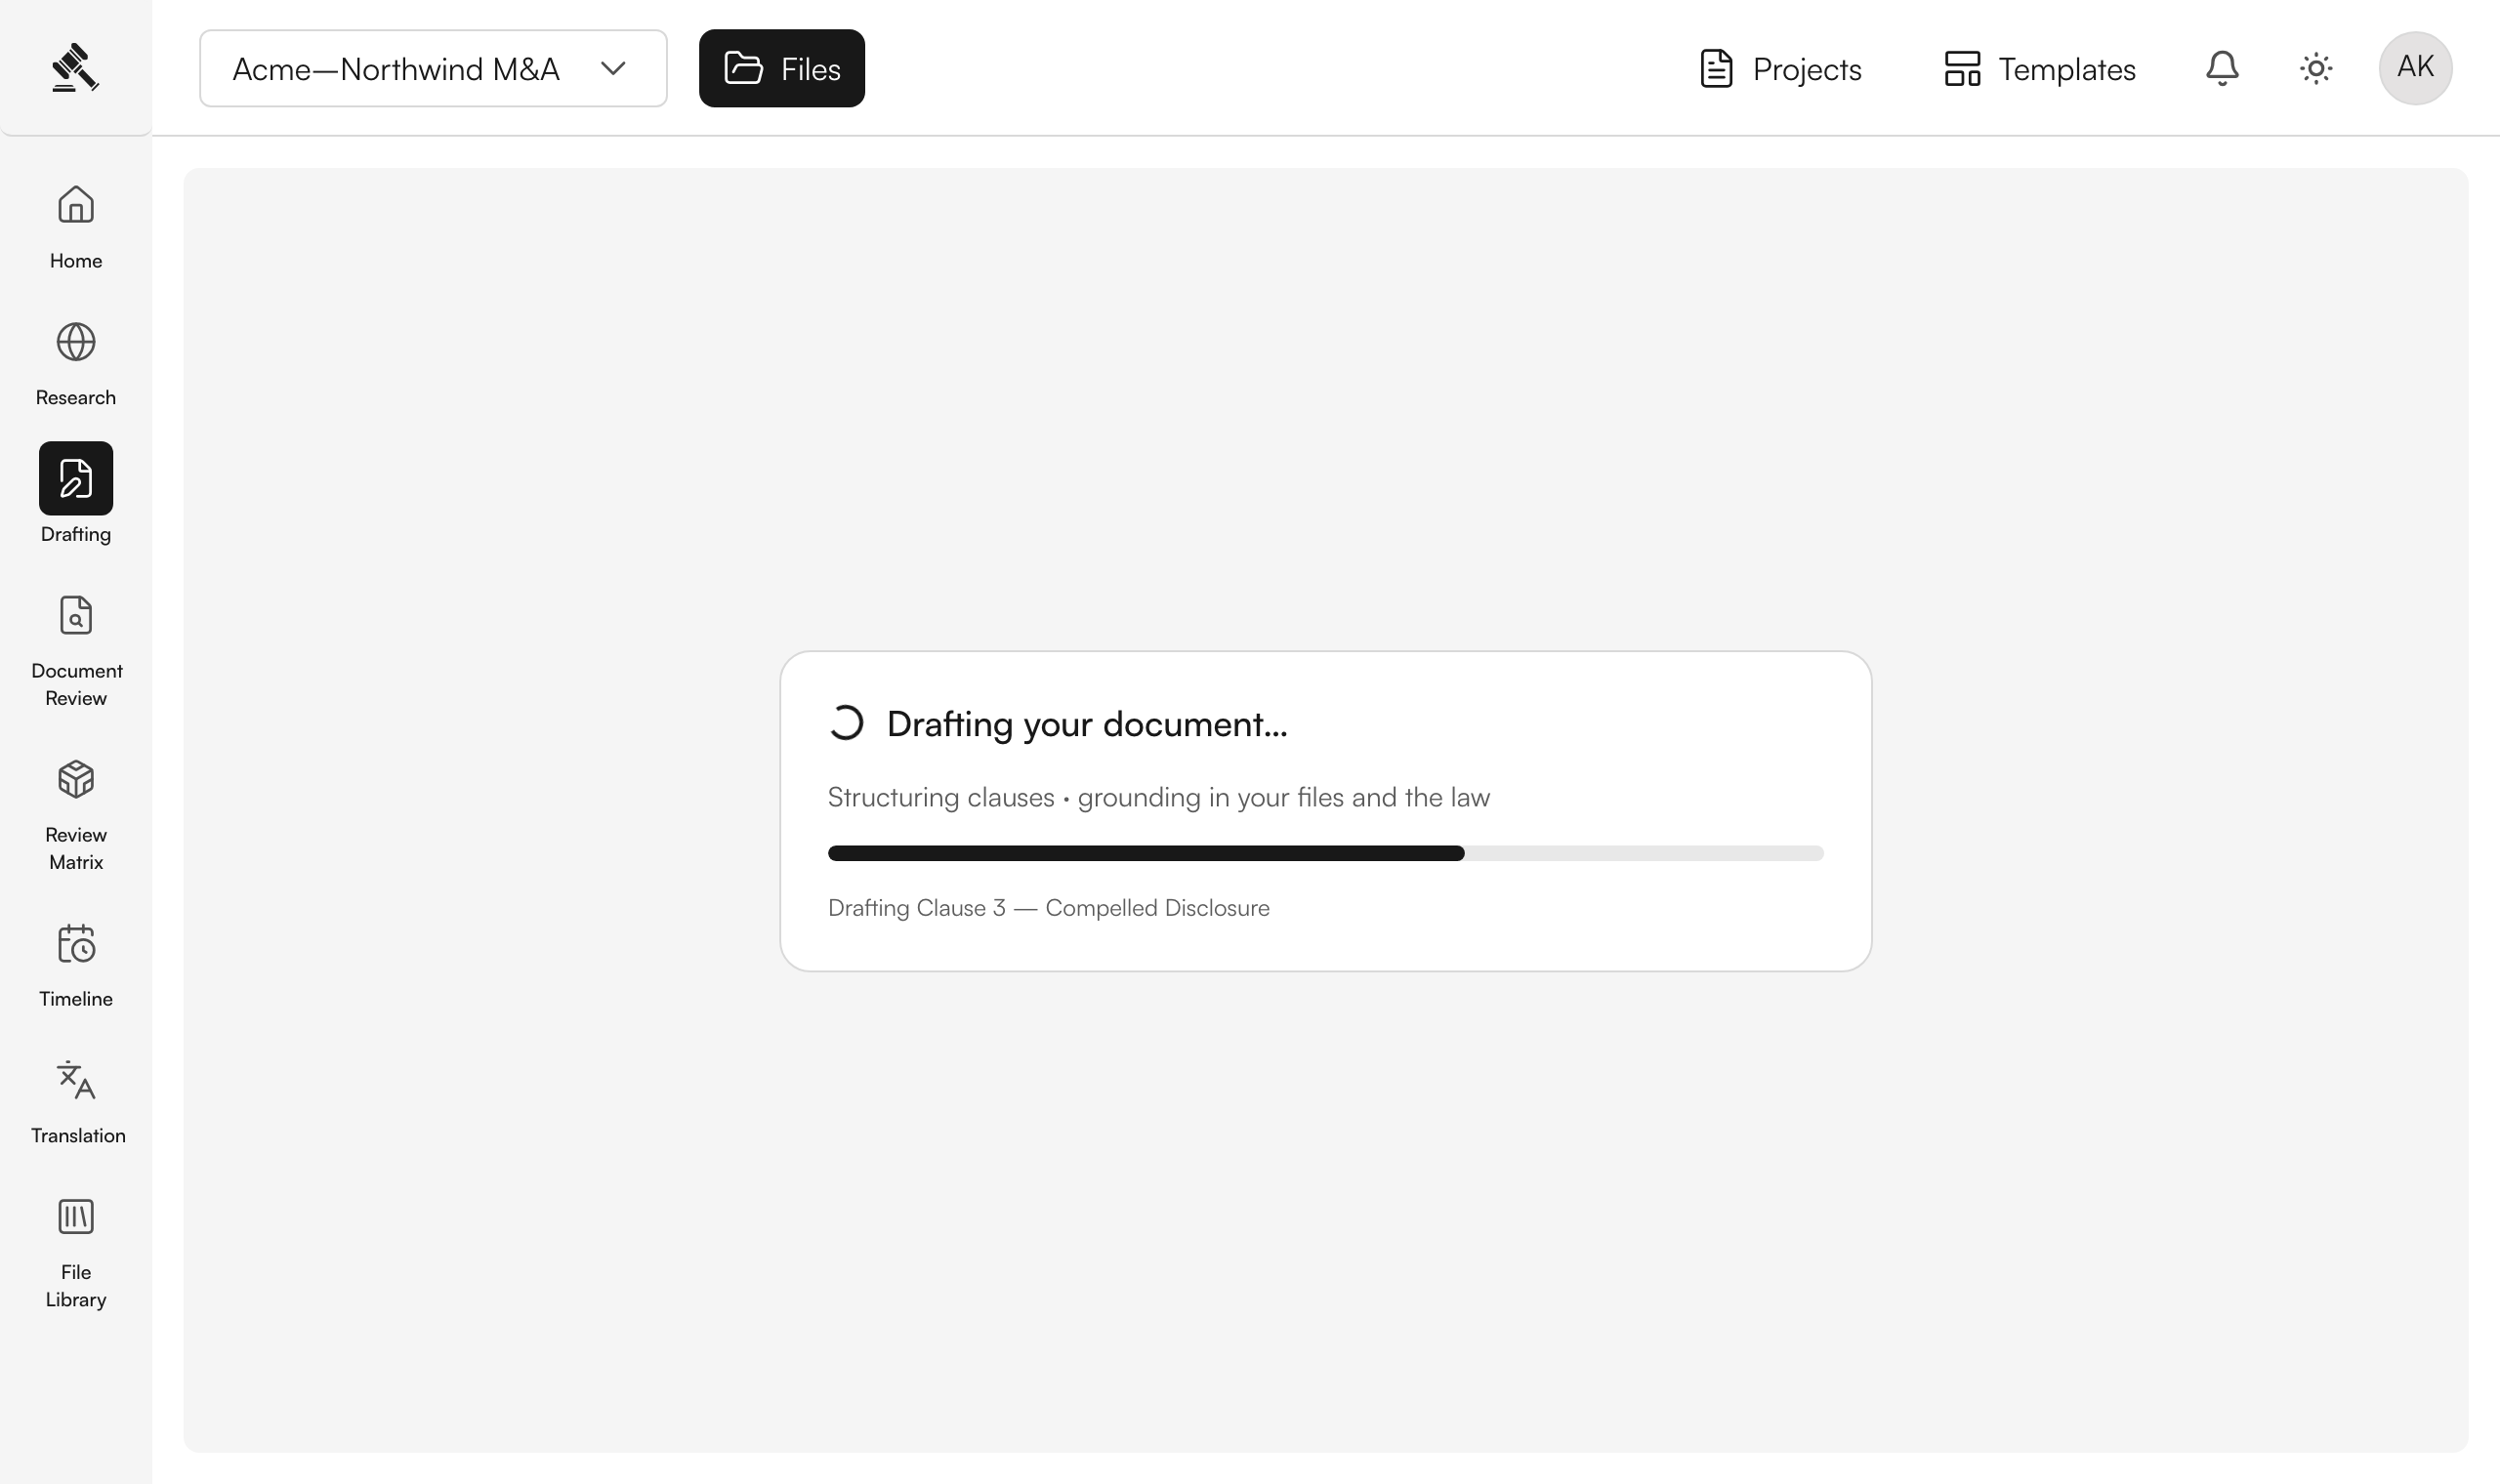Open the Research globe icon
Viewport: 2500px width, 1484px height.
(x=76, y=342)
